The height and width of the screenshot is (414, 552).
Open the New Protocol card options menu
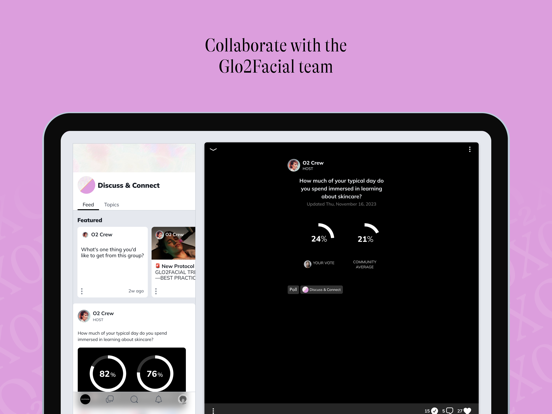pos(156,291)
